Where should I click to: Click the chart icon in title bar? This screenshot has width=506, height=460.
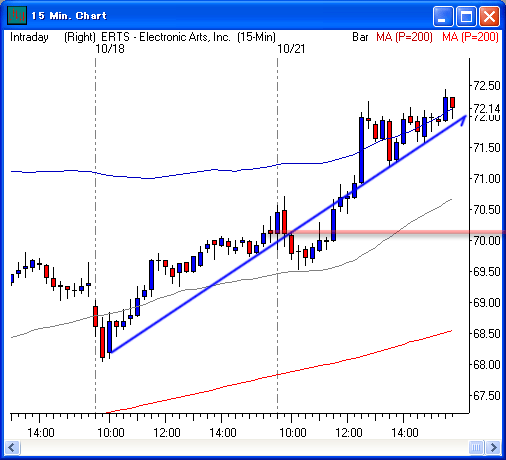click(x=17, y=15)
